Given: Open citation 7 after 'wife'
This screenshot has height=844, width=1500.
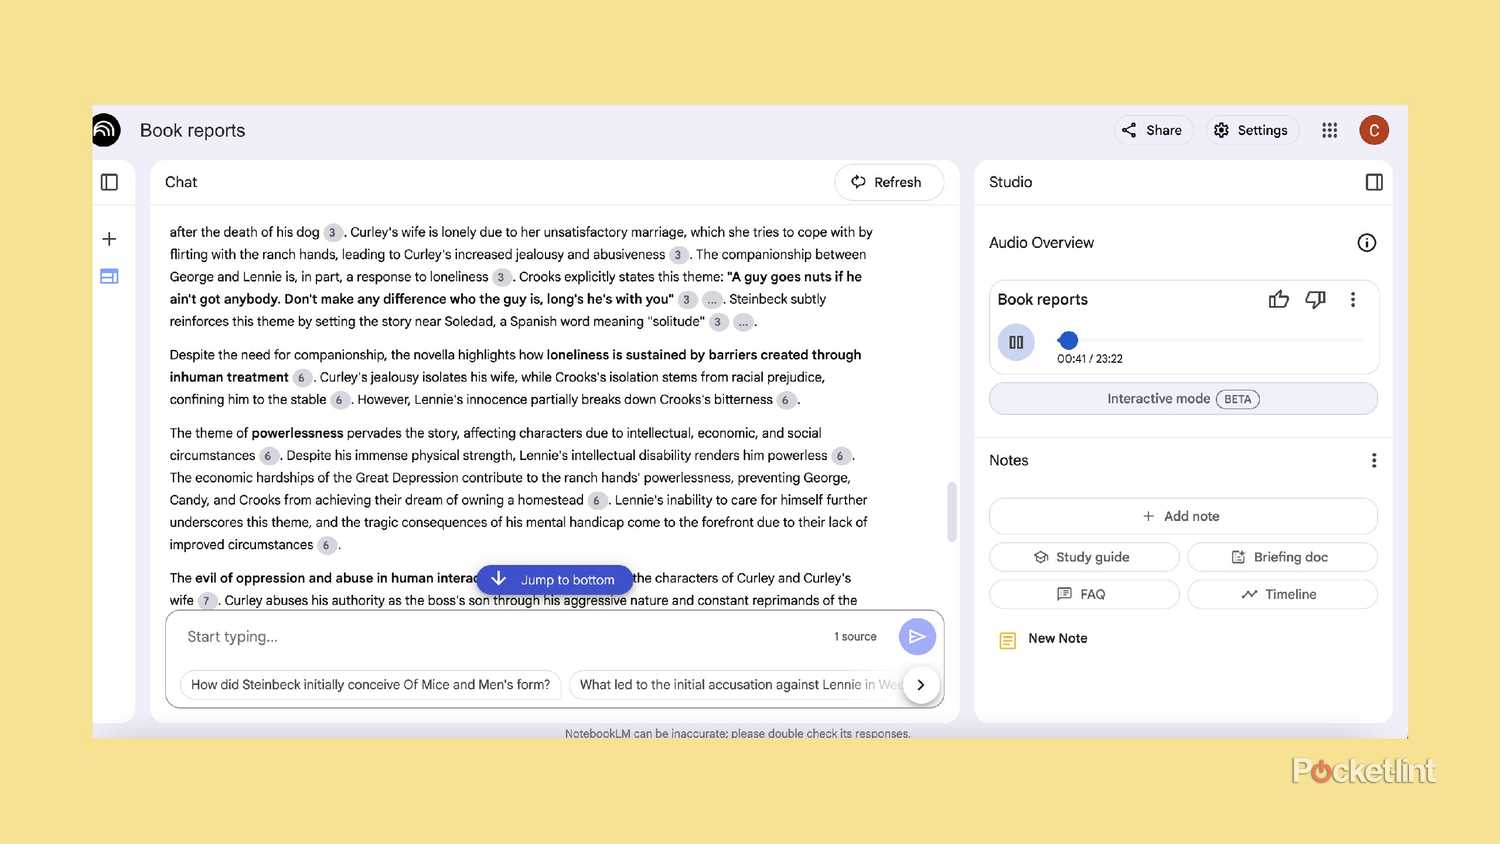Looking at the screenshot, I should point(207,601).
